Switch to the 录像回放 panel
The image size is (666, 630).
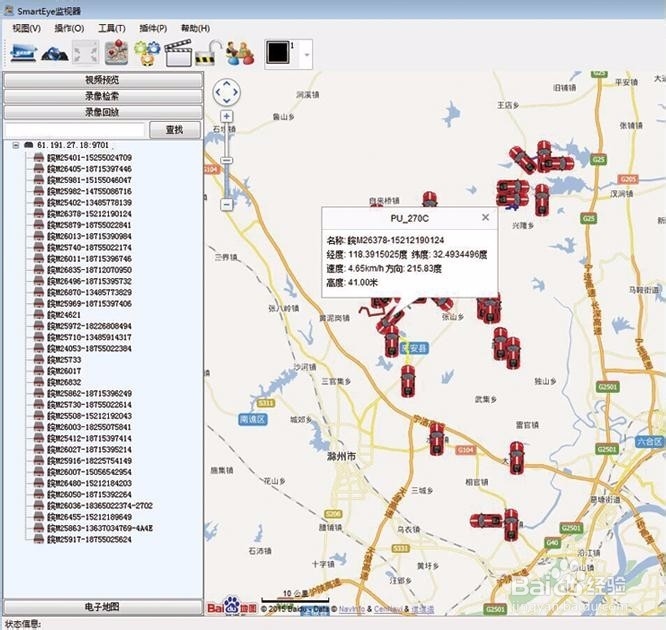point(102,112)
